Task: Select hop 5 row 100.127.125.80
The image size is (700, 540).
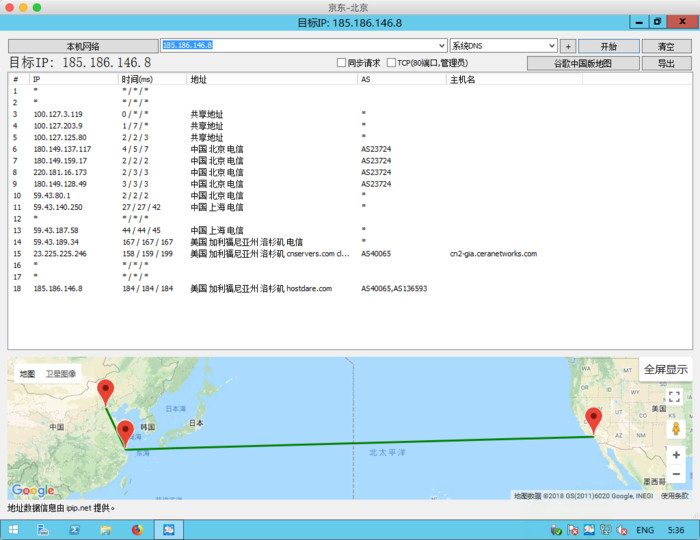Action: click(350, 137)
